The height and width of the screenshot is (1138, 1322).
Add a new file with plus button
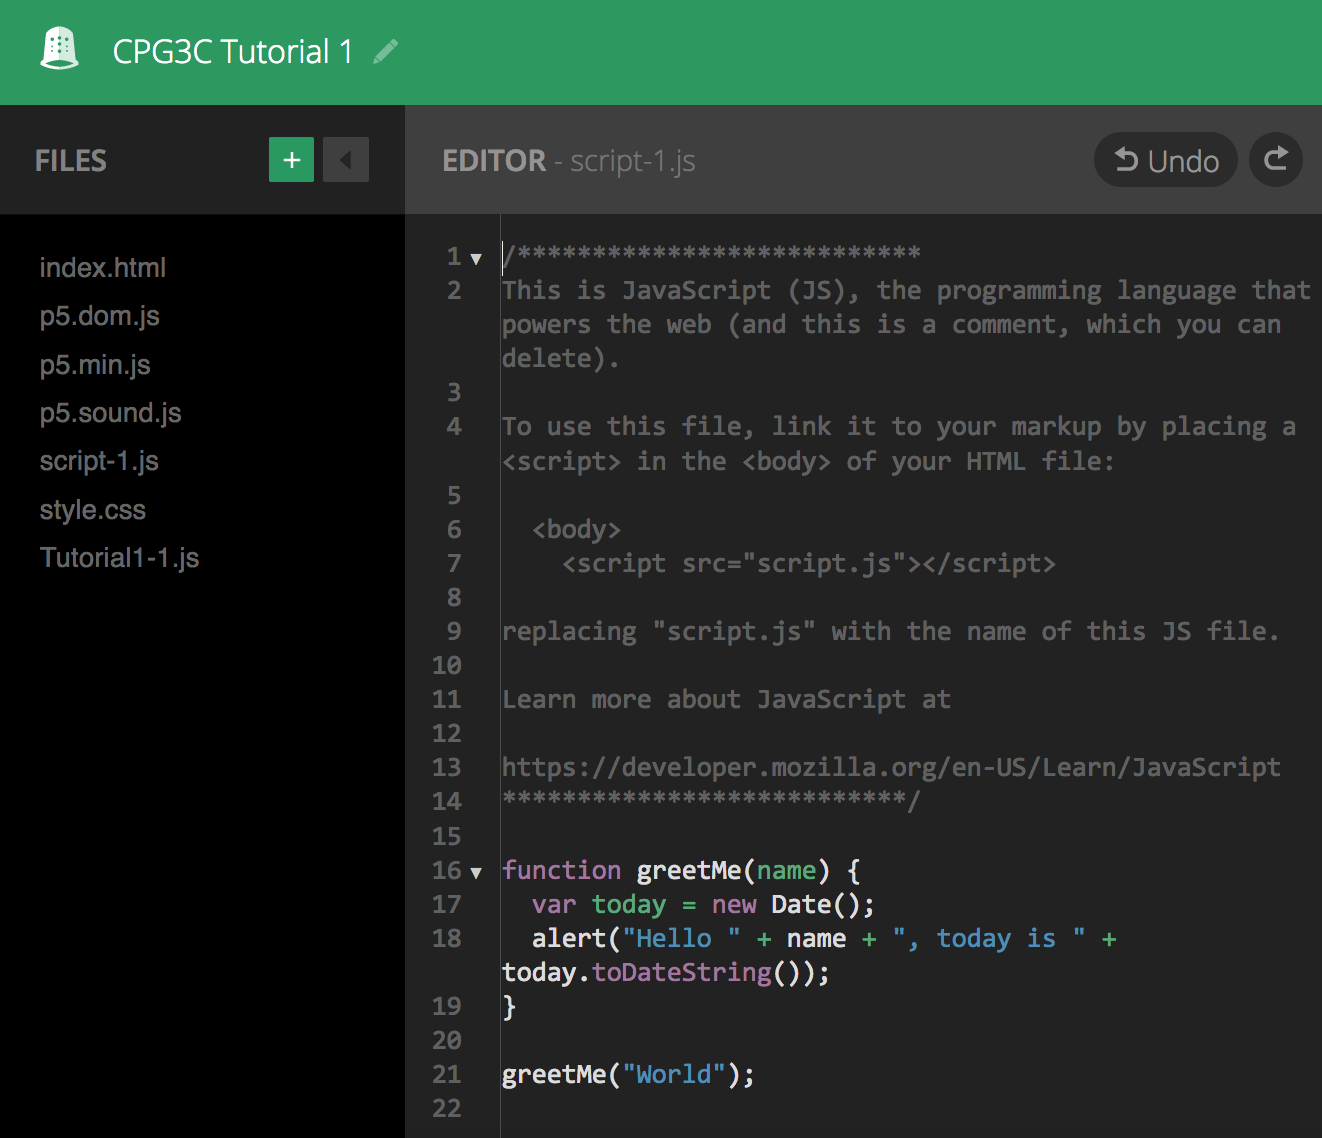291,160
